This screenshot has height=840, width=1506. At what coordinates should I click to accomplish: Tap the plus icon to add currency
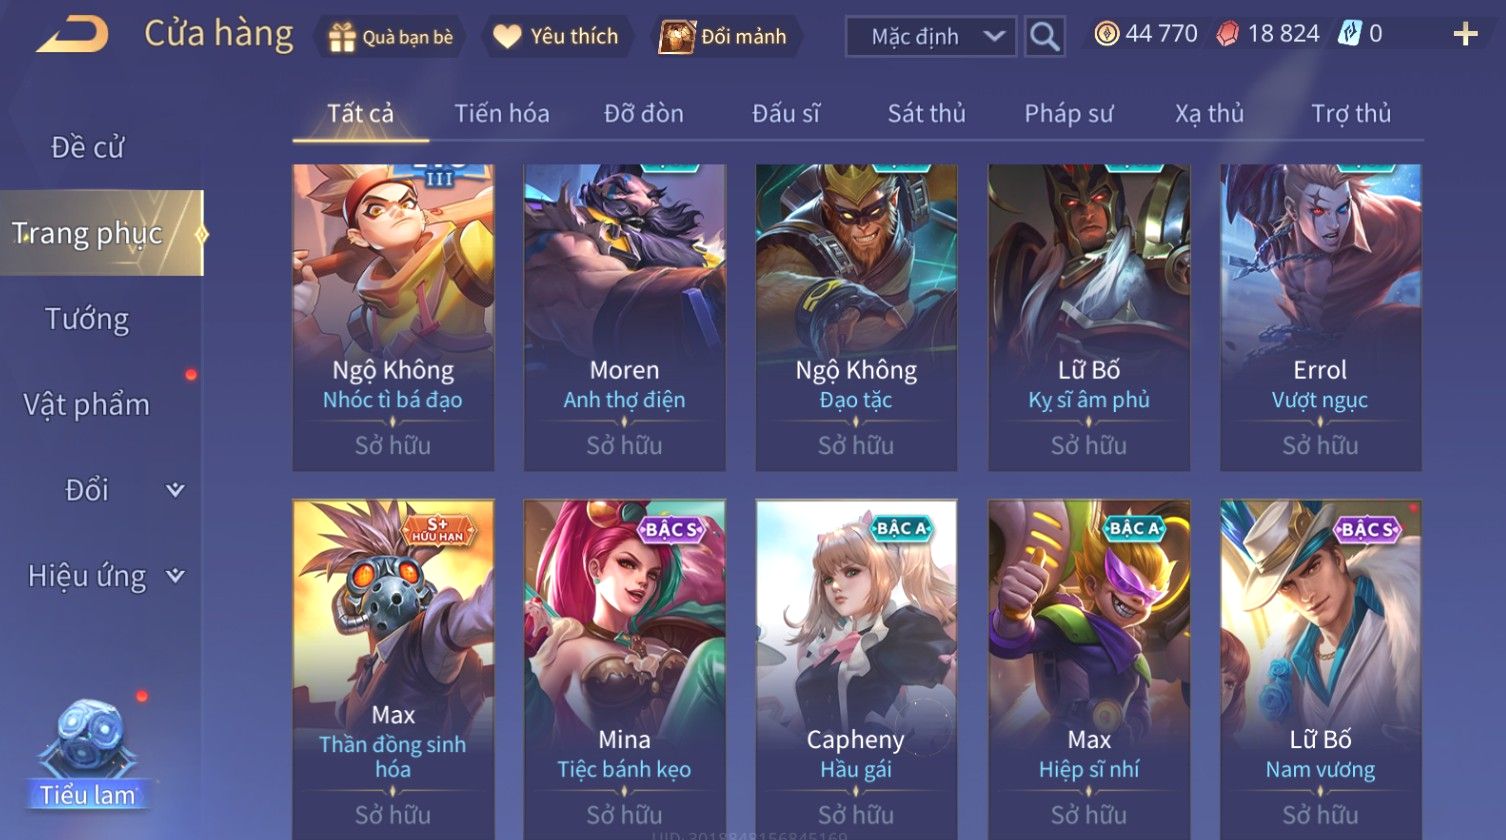1465,35
